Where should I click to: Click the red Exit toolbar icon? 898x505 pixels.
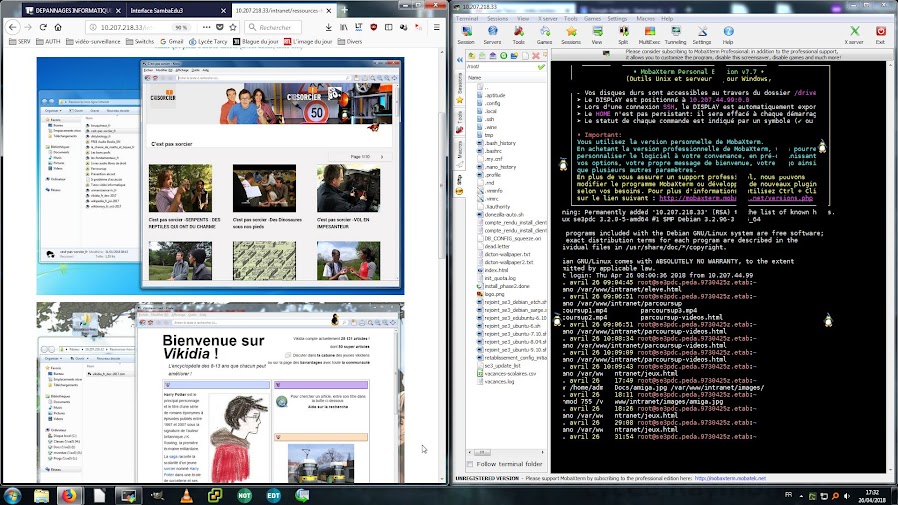pos(880,35)
